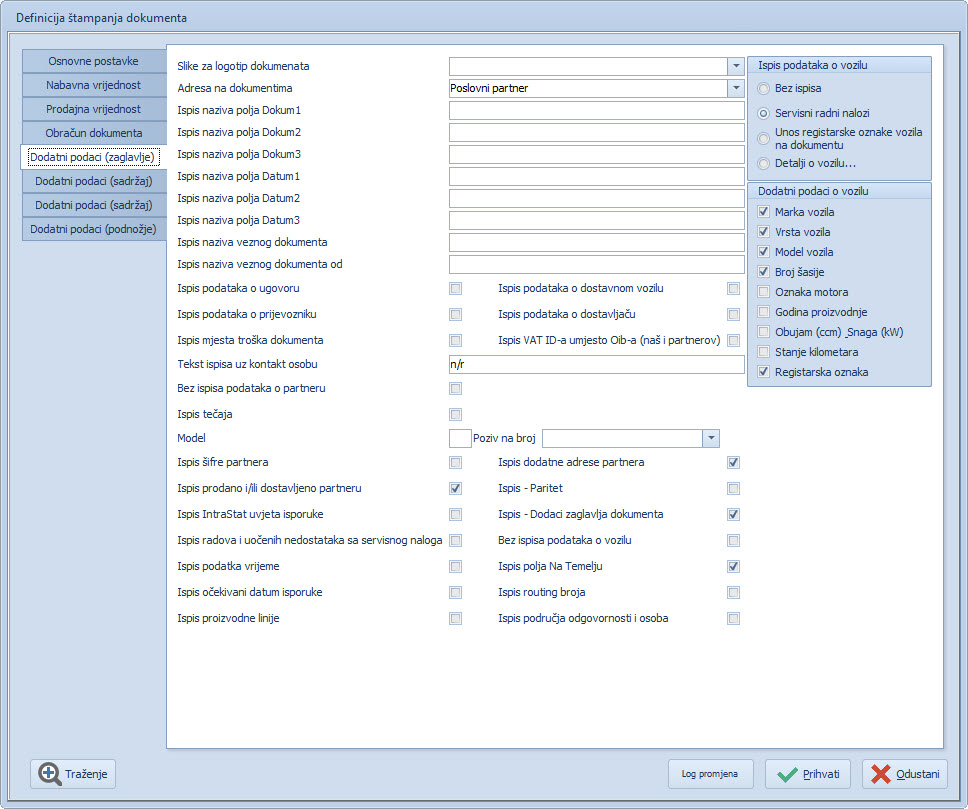968x809 pixels.
Task: Click the Traženje magnifier button
Action: click(74, 774)
